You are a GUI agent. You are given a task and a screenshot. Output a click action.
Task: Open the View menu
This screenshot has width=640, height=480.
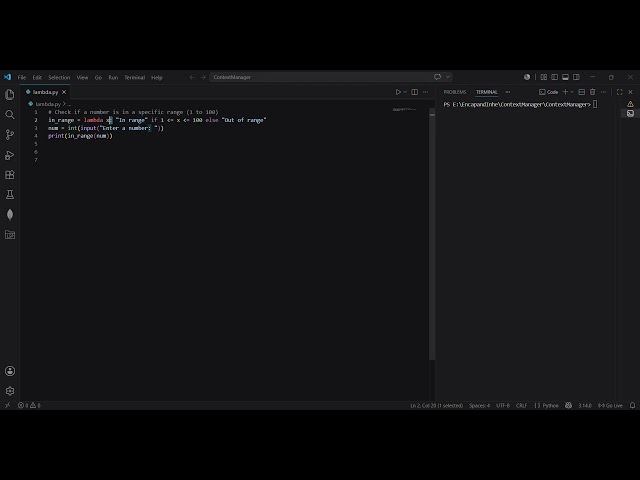point(82,77)
